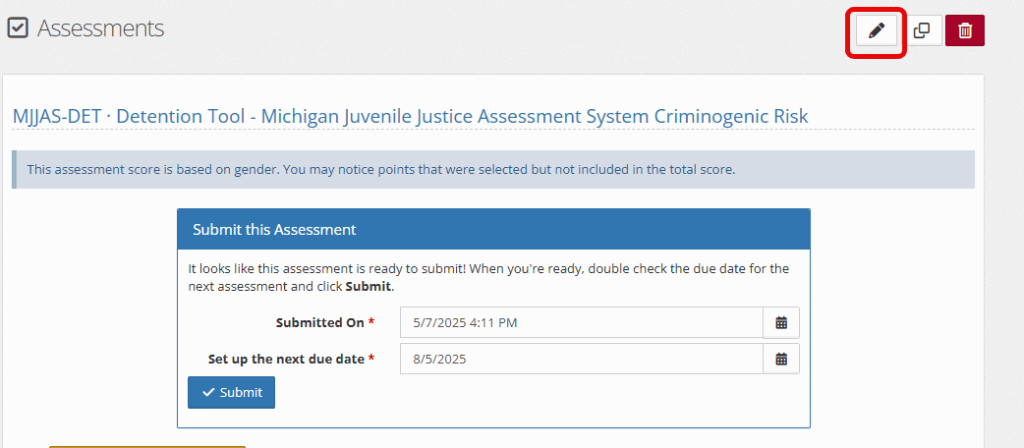1024x448 pixels.
Task: Click the pencil edit icon
Action: click(876, 31)
